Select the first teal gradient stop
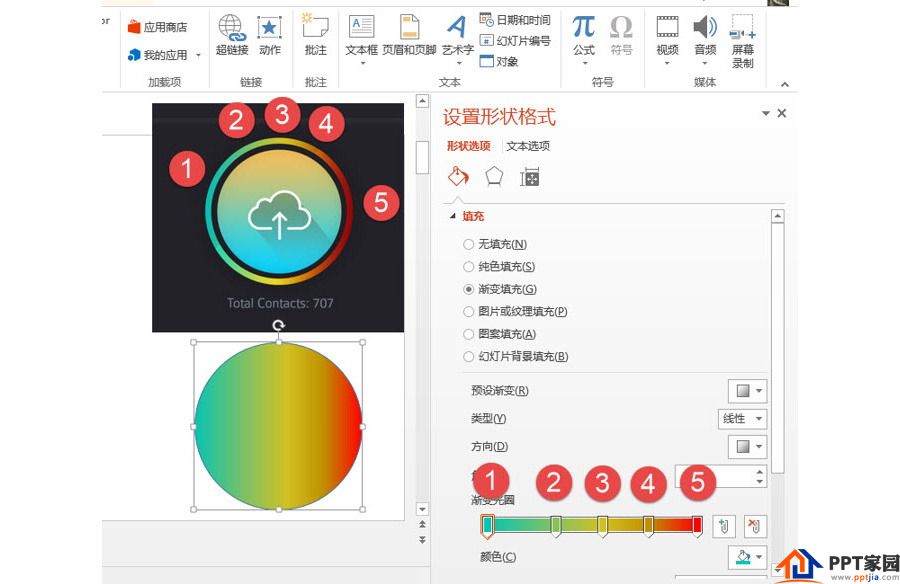The width and height of the screenshot is (900, 584). click(x=487, y=525)
